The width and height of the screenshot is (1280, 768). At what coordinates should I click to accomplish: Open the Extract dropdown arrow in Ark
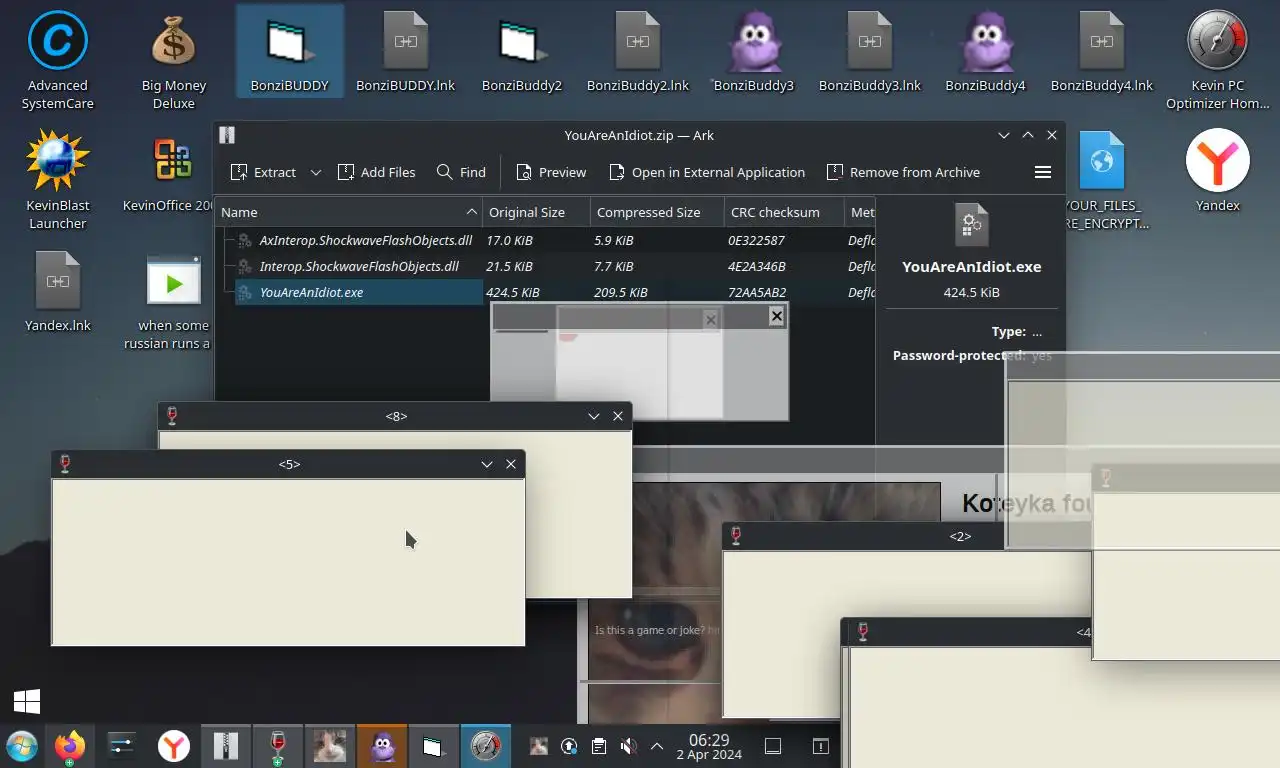point(316,172)
